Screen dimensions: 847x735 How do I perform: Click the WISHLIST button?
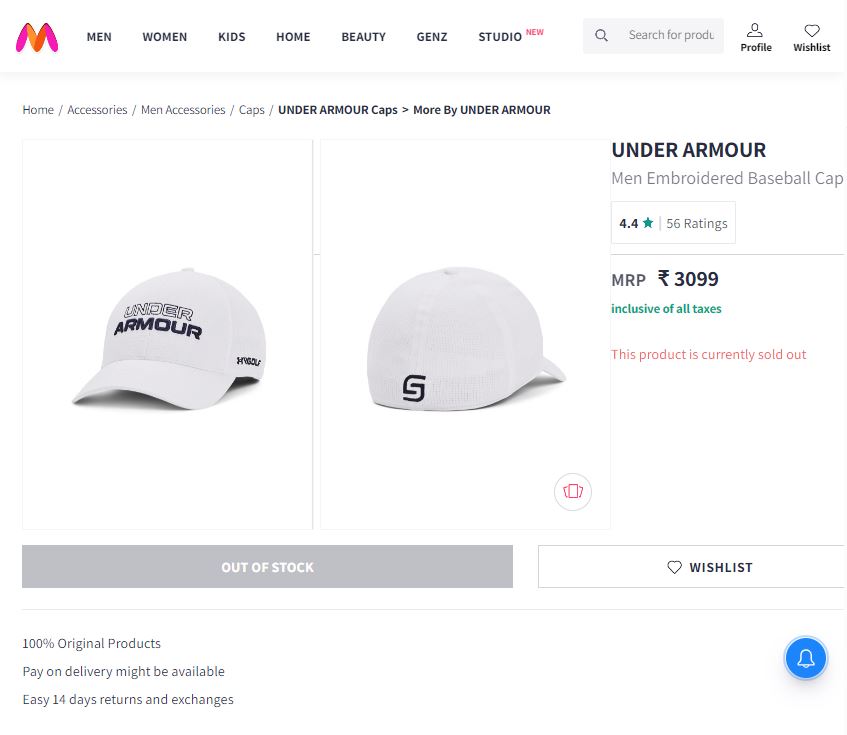(710, 567)
